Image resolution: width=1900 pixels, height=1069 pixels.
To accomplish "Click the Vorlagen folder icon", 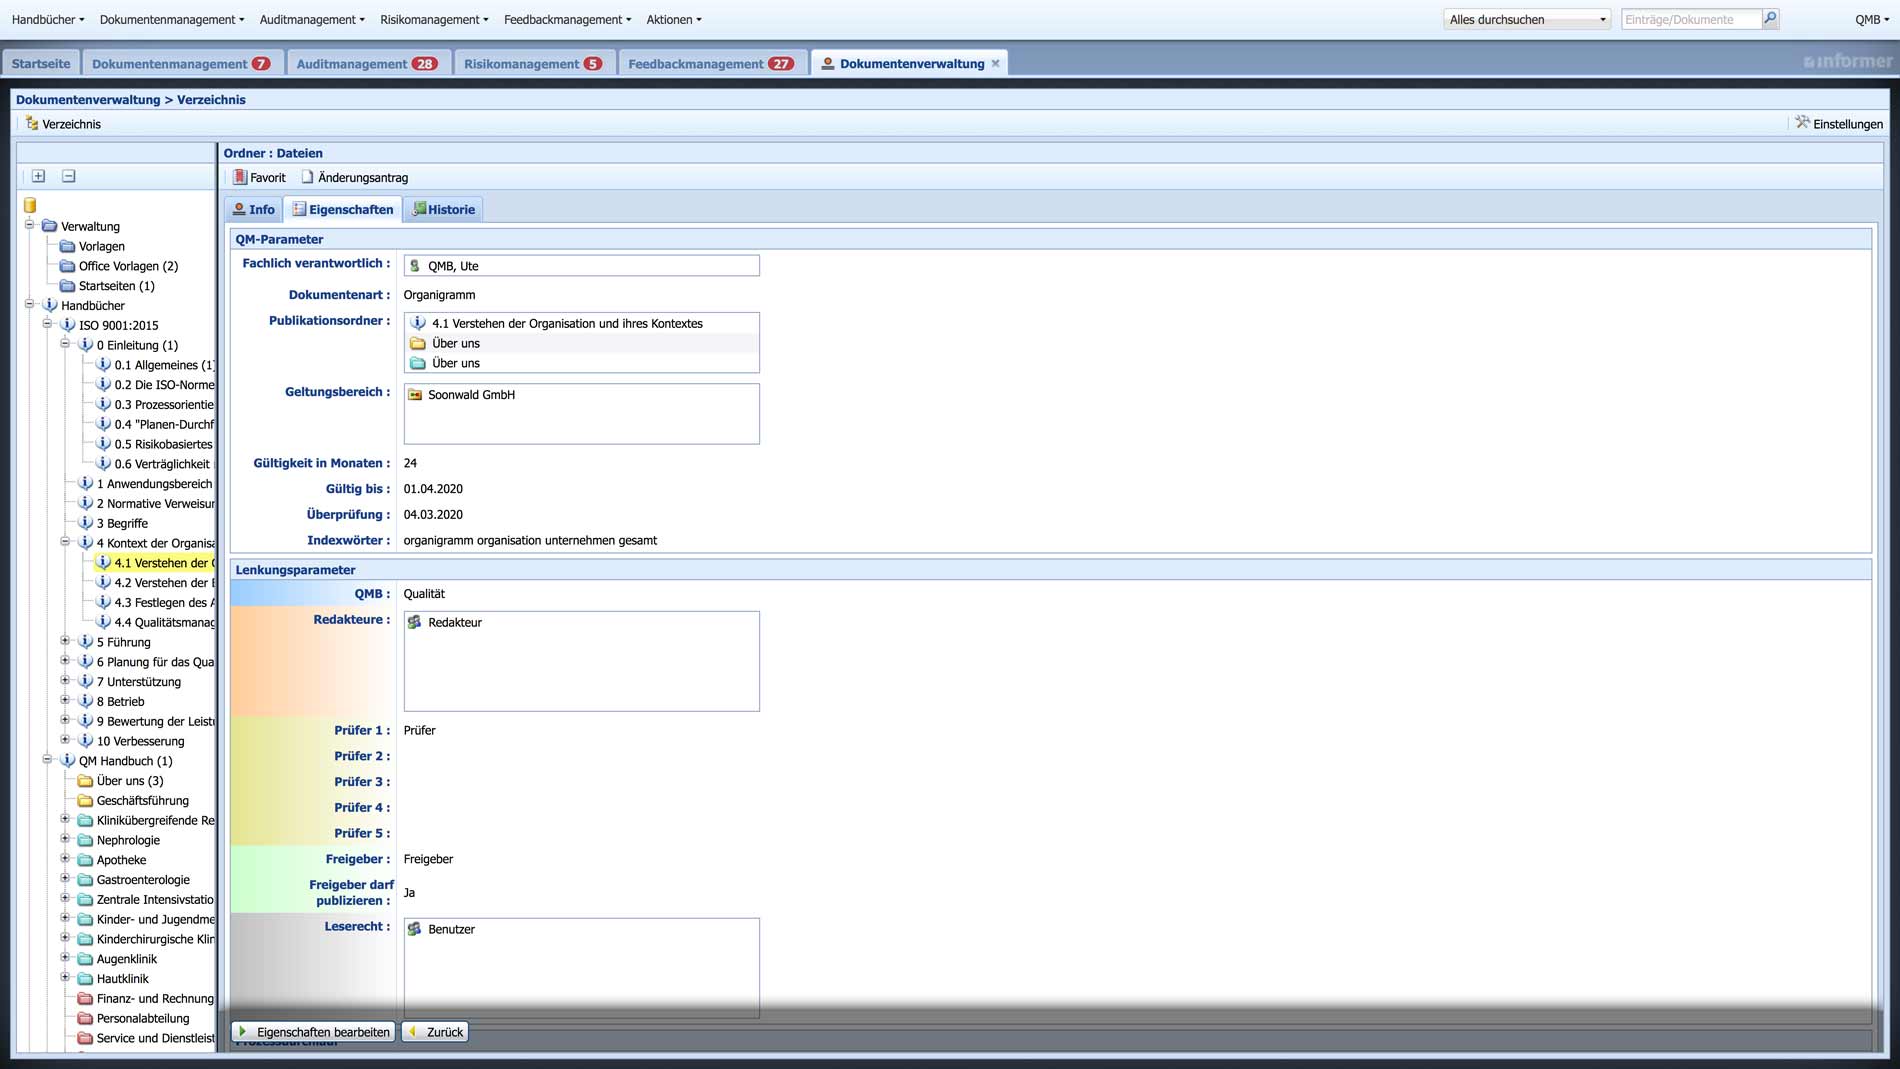I will click(67, 246).
